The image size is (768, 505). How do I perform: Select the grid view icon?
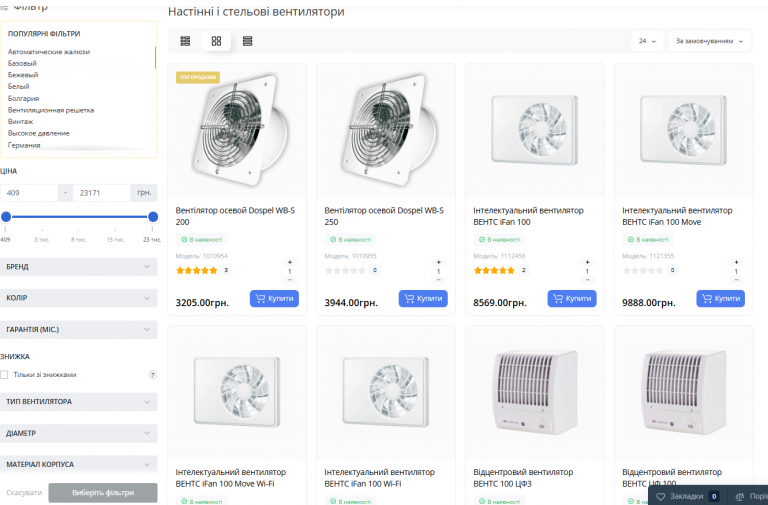[216, 41]
